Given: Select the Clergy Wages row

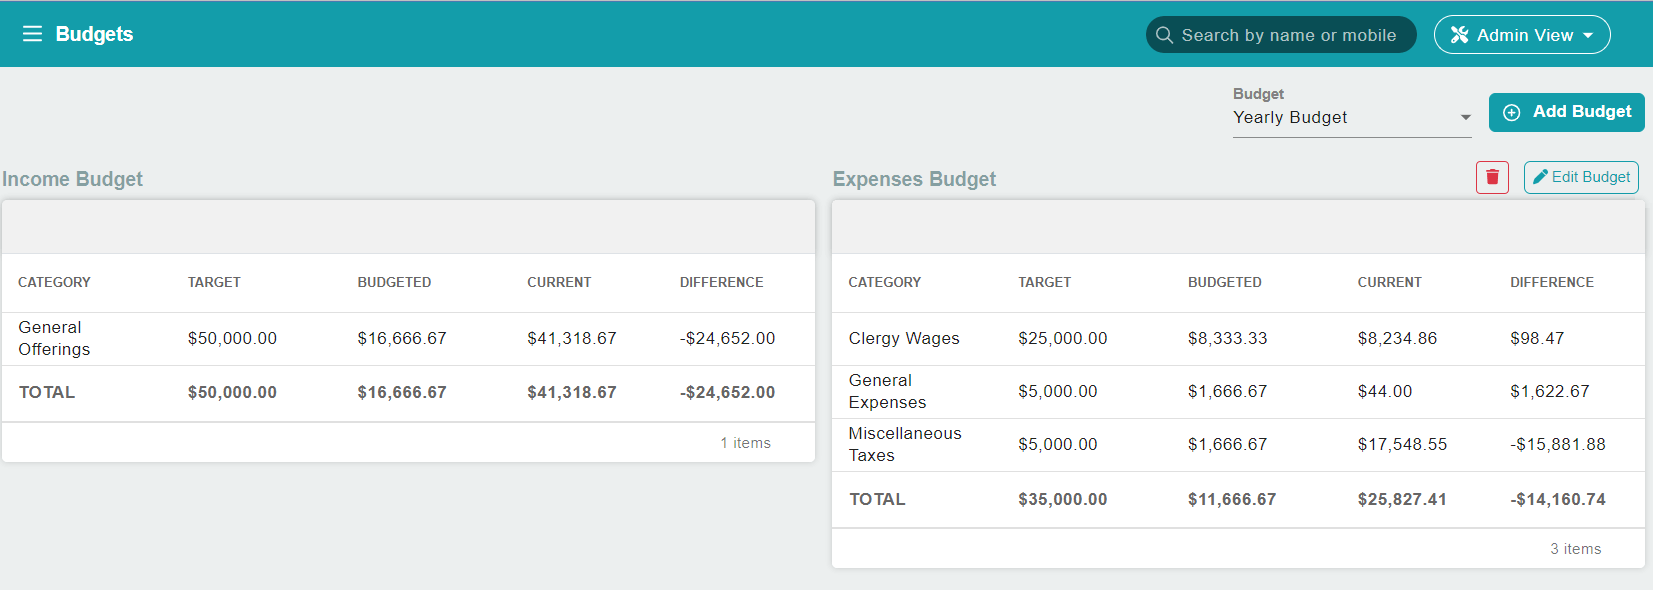Looking at the screenshot, I should [1238, 339].
